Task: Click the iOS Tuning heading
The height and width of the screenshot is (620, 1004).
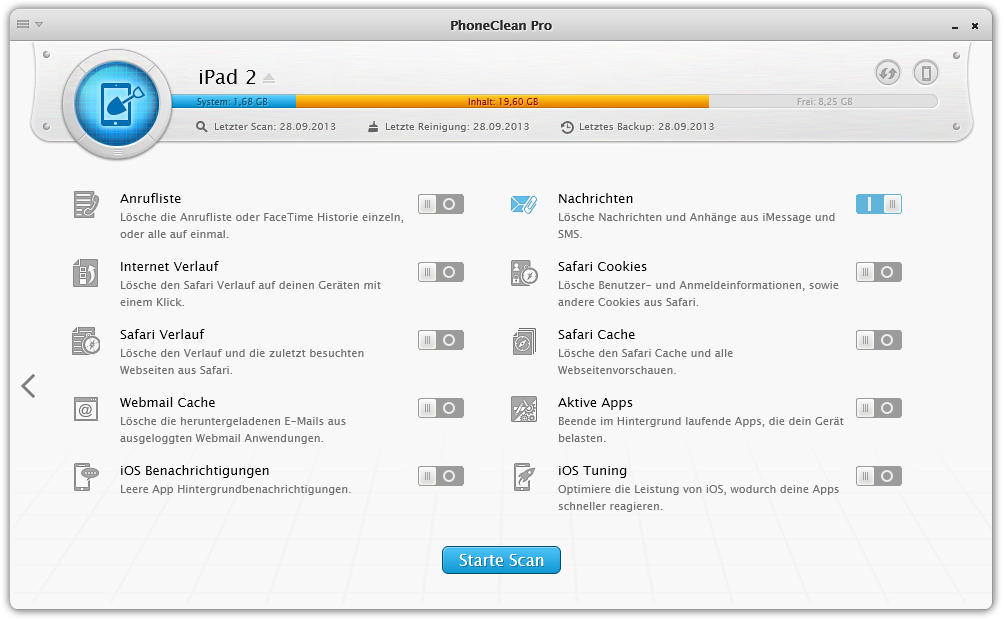Action: [x=592, y=470]
